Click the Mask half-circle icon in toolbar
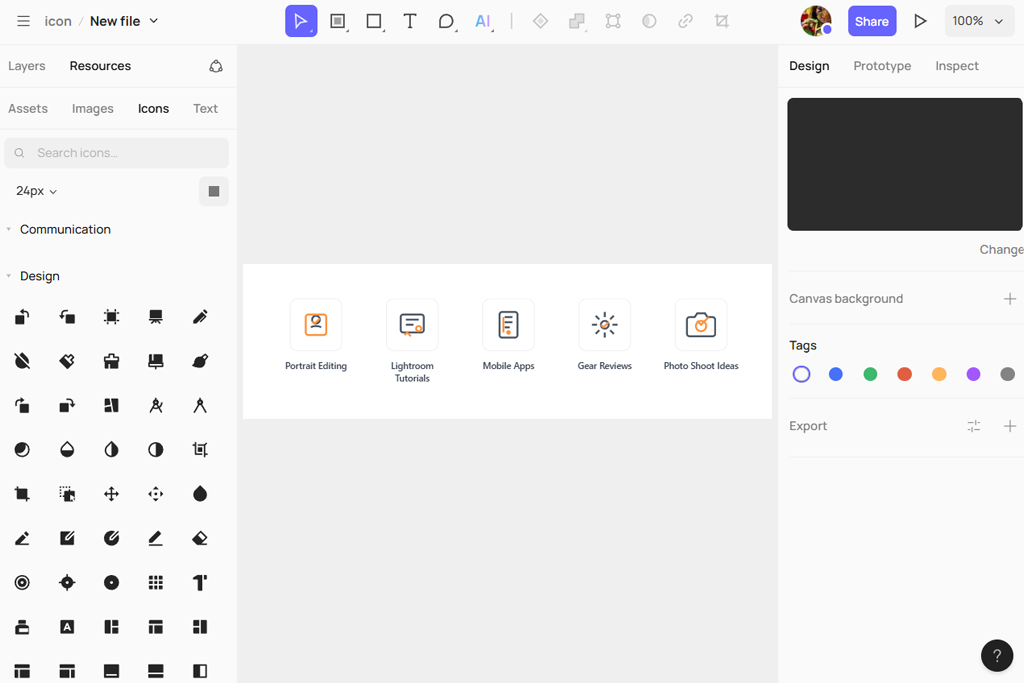Screen dimensions: 1024x683 point(649,21)
